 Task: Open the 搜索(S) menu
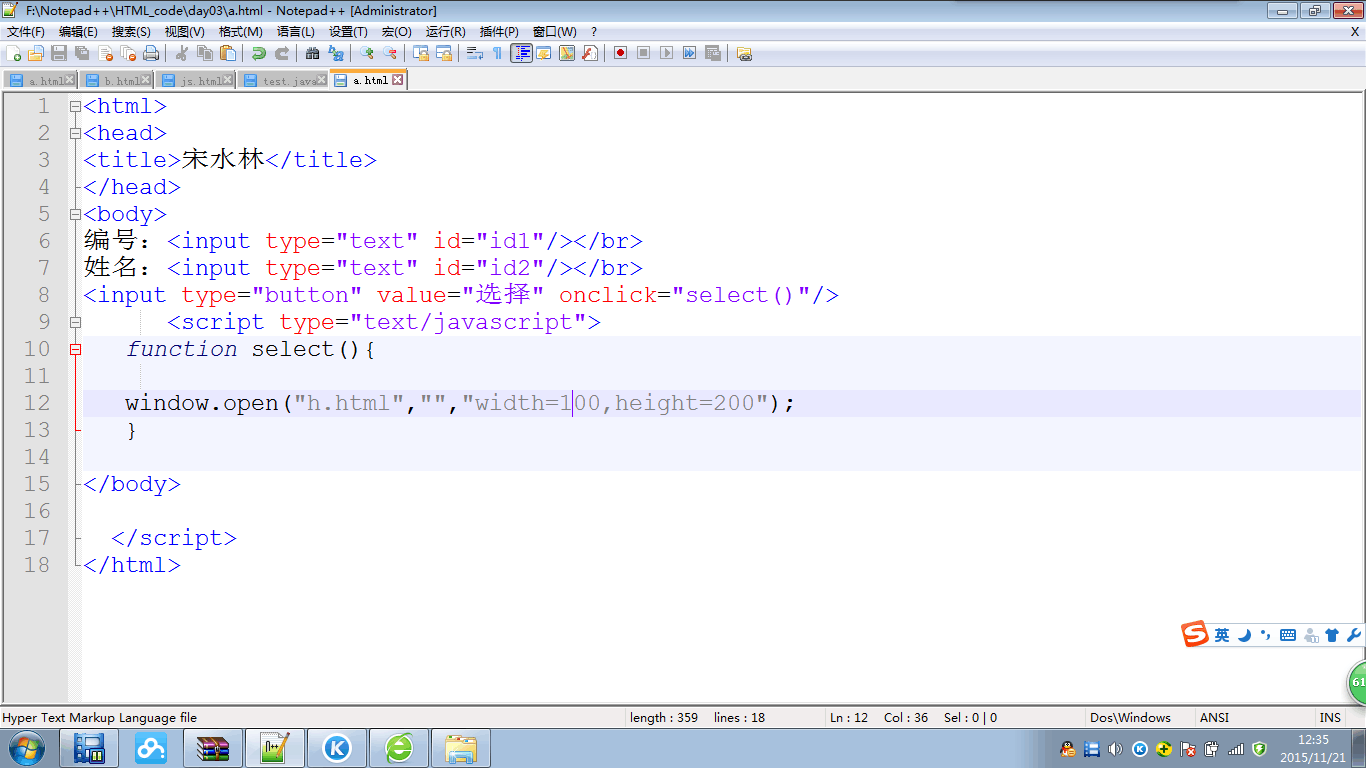[131, 32]
